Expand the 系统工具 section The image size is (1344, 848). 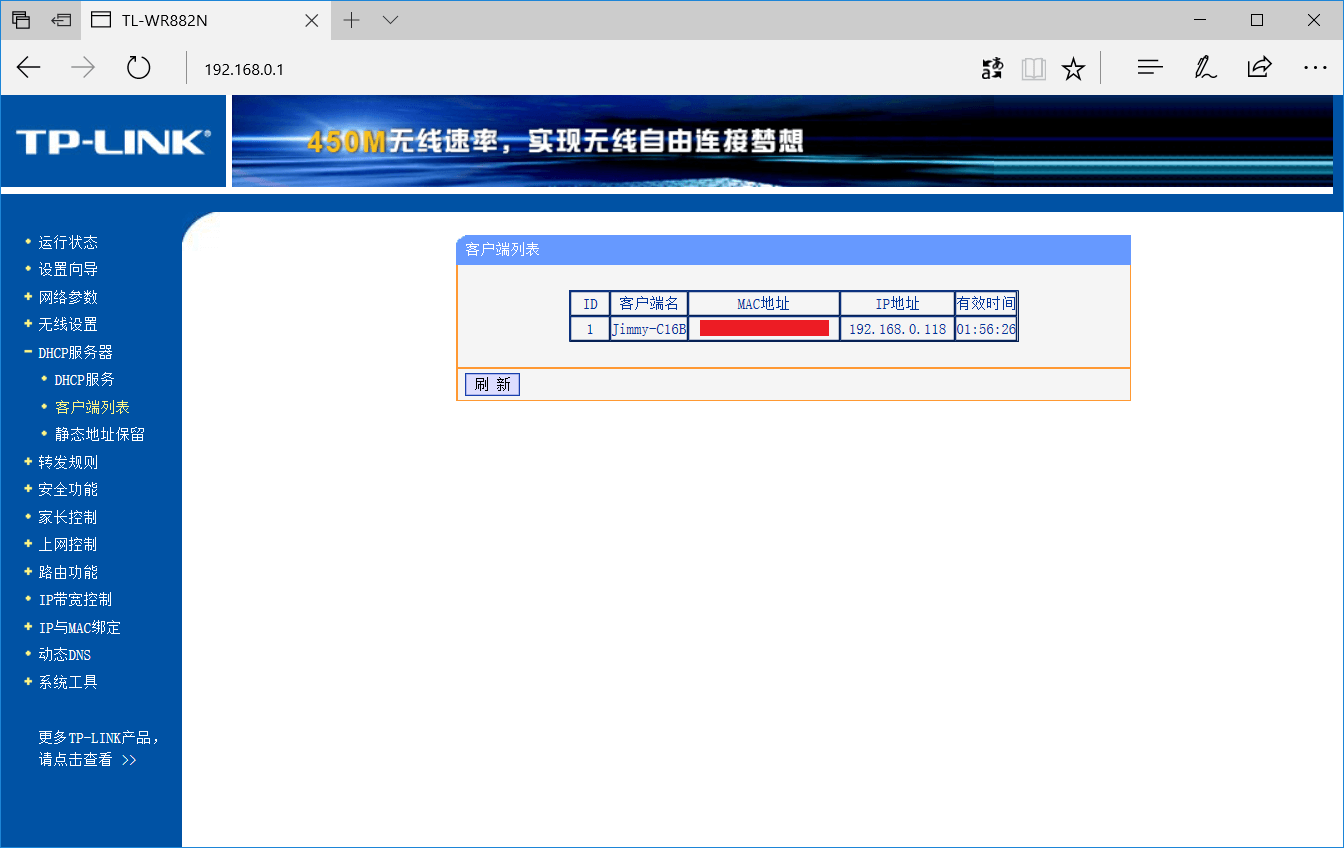[x=67, y=681]
